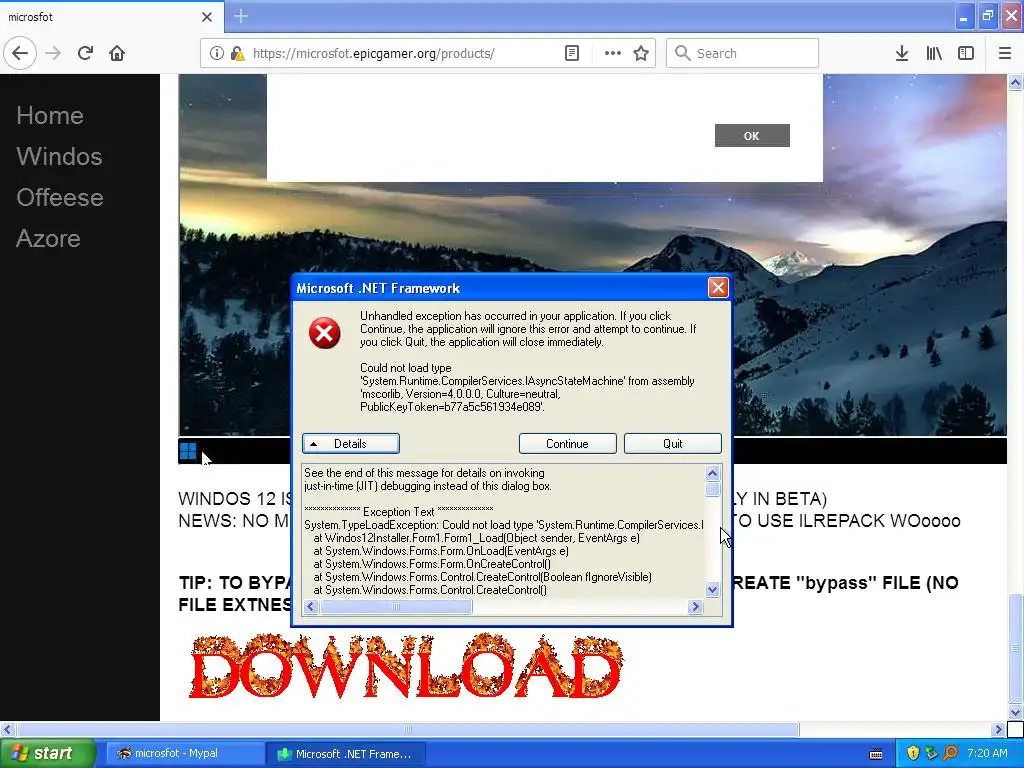The image size is (1024, 768).
Task: Open the Windows start menu
Action: (x=48, y=754)
